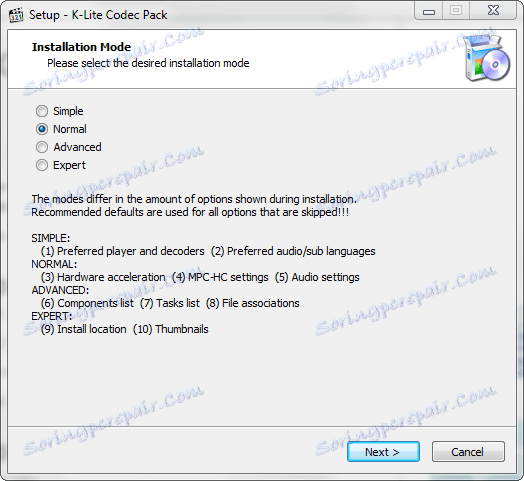Image resolution: width=524 pixels, height=481 pixels.
Task: Click '(10) Thumbnails' text
Action: (171, 330)
